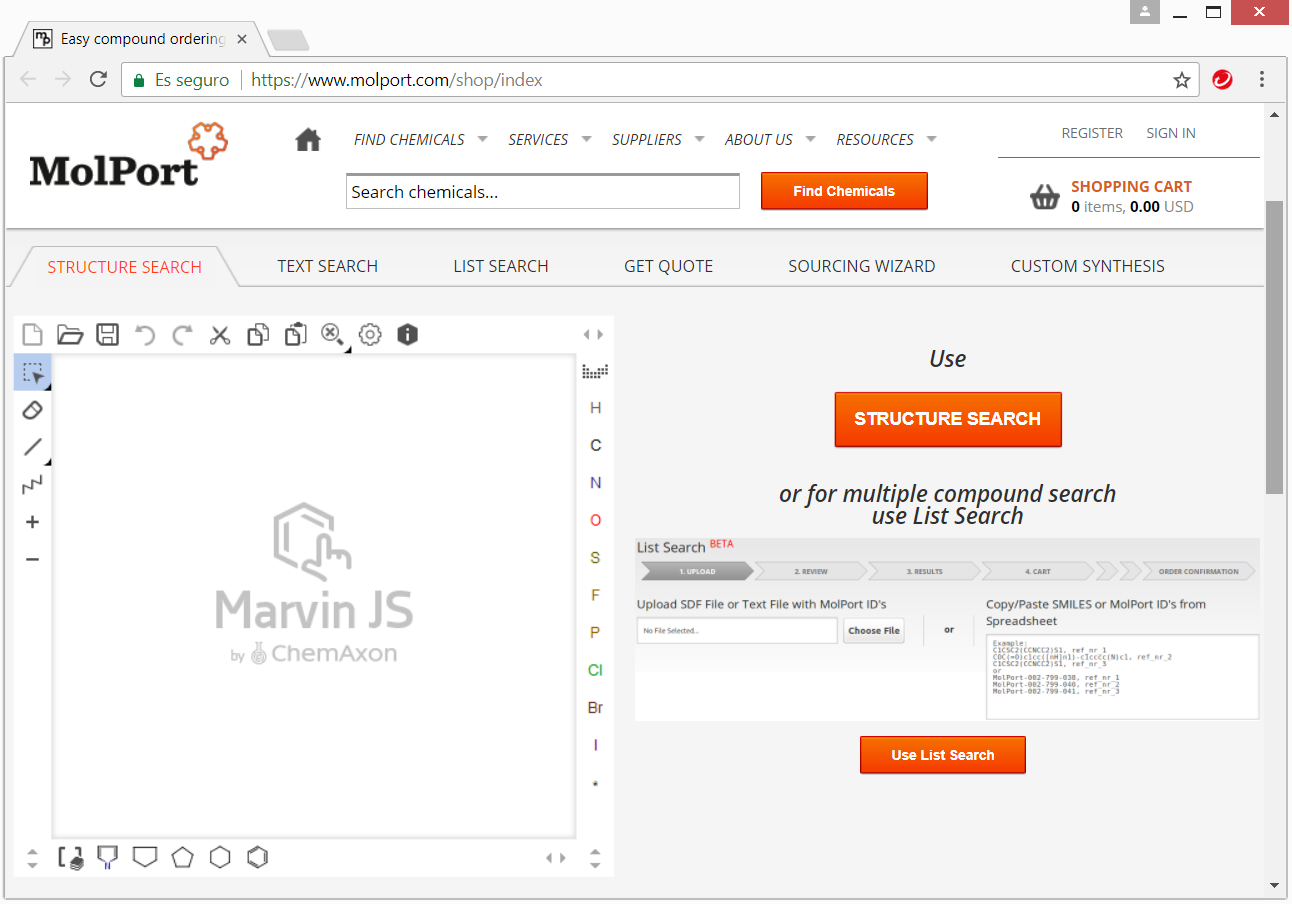Open Marvin JS settings gear
The image size is (1292, 904).
370,335
